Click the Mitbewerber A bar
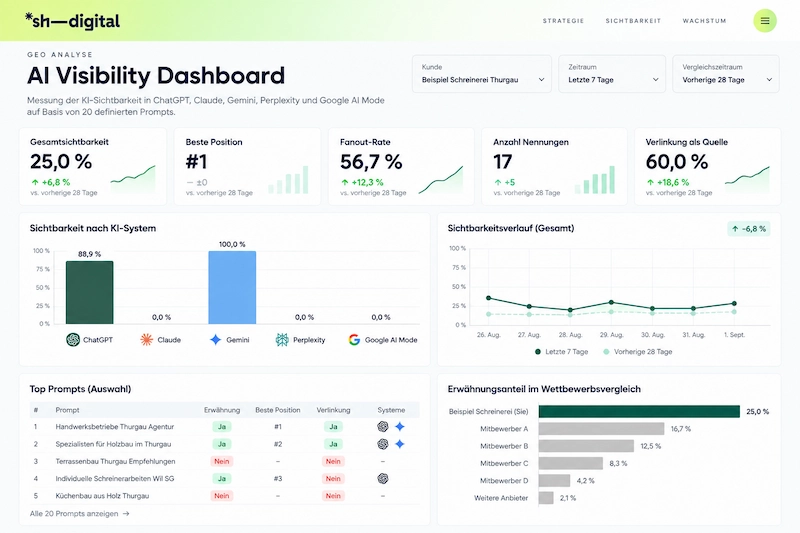This screenshot has width=800, height=533. pos(602,429)
